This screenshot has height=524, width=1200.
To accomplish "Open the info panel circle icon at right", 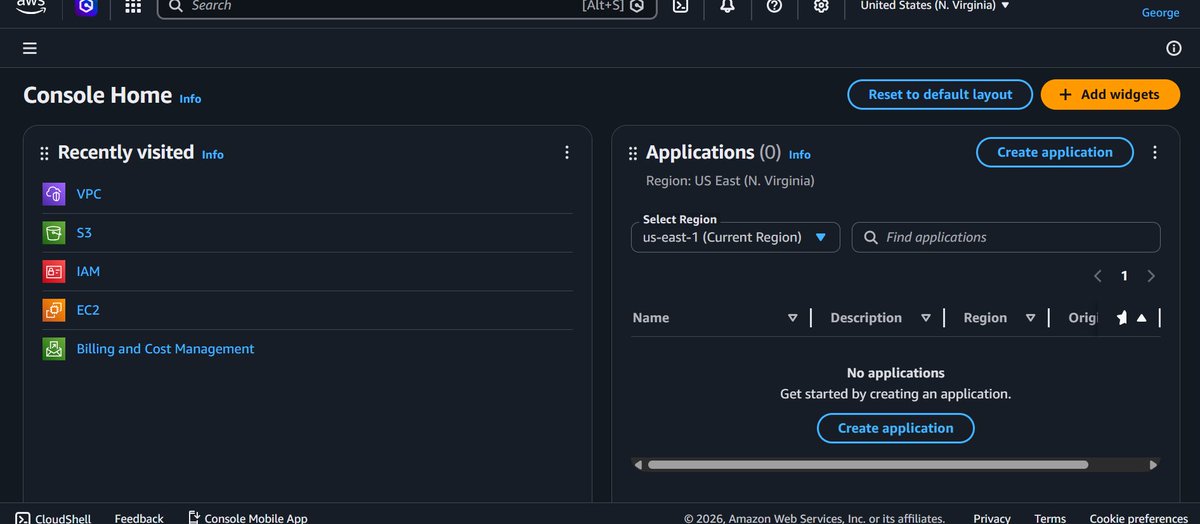I will [x=1174, y=48].
